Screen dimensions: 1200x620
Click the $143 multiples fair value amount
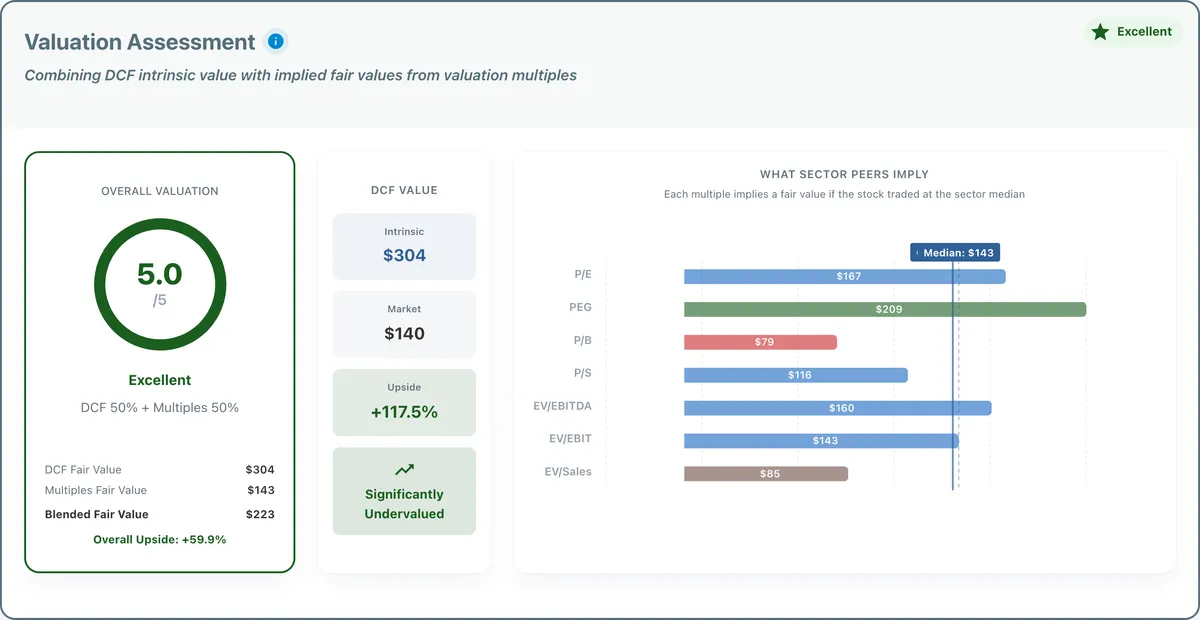click(x=260, y=490)
